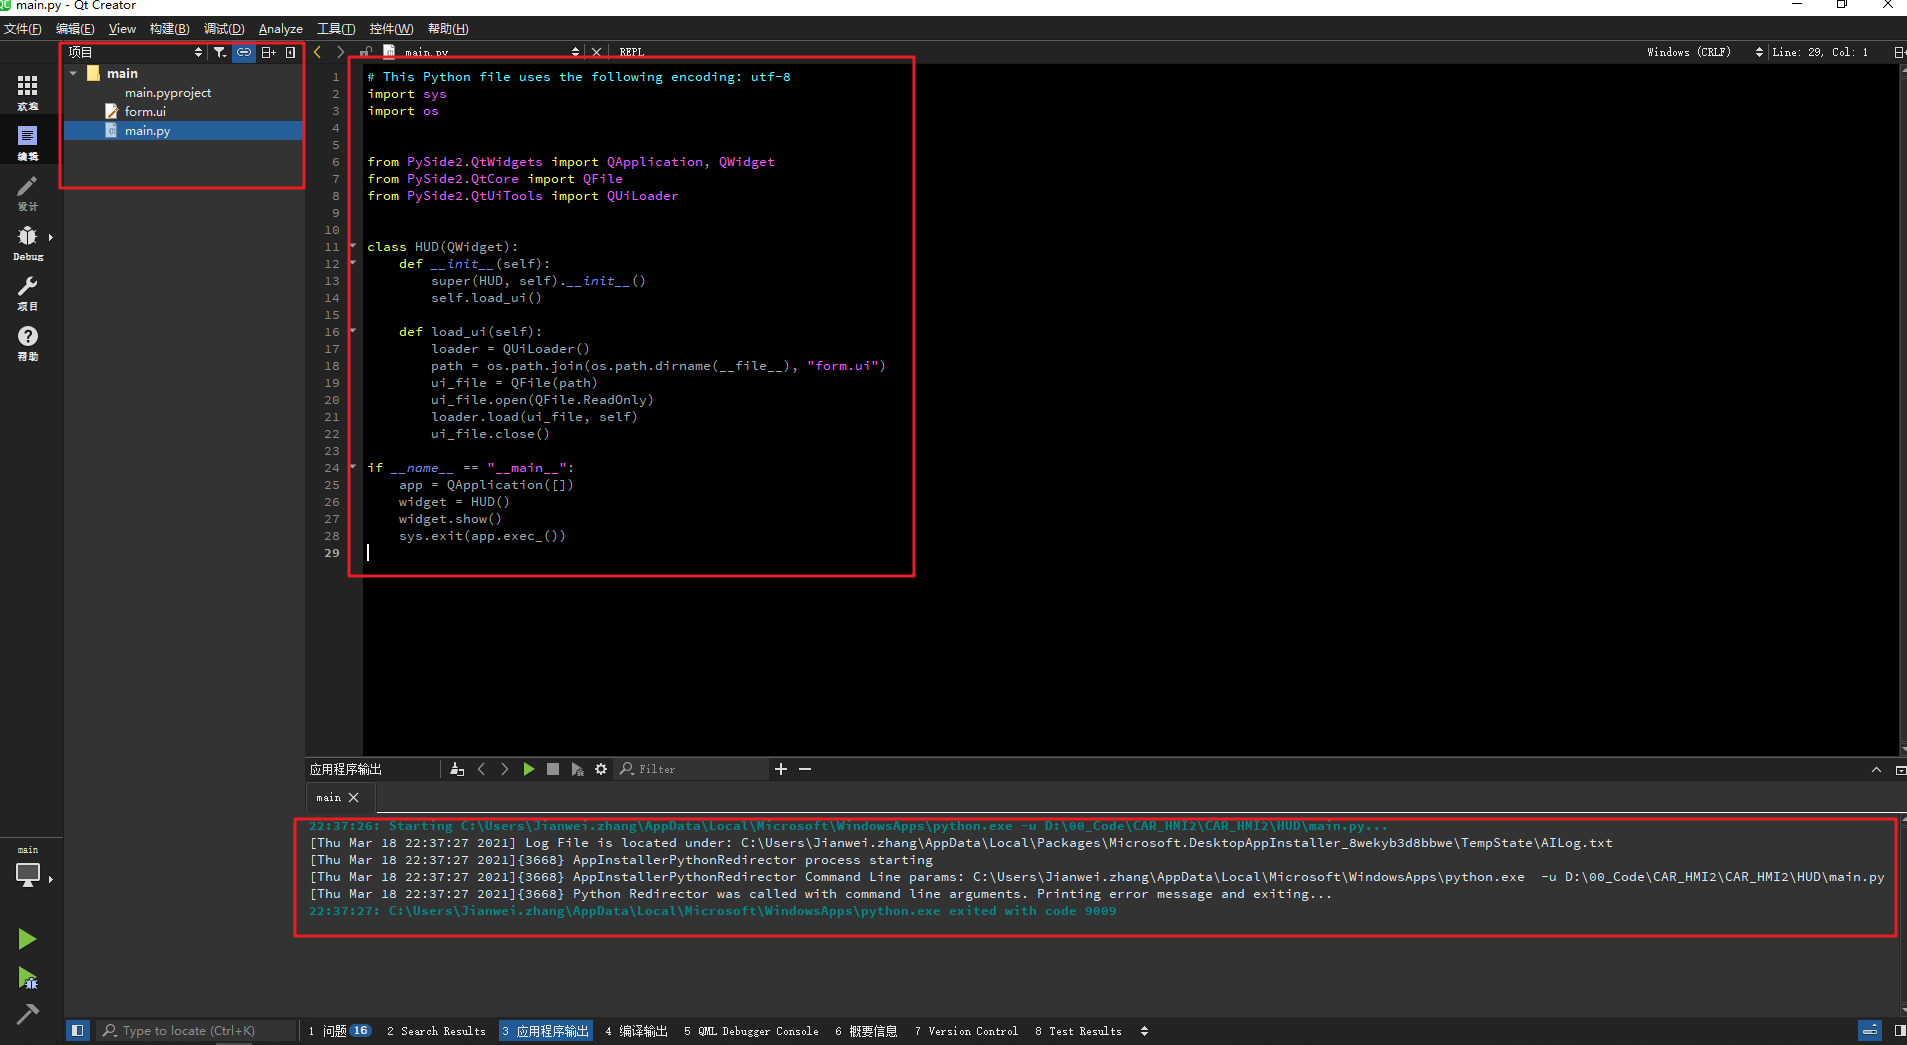Open the 文件(F) menu
Screen dimensions: 1907x1045
[23, 29]
